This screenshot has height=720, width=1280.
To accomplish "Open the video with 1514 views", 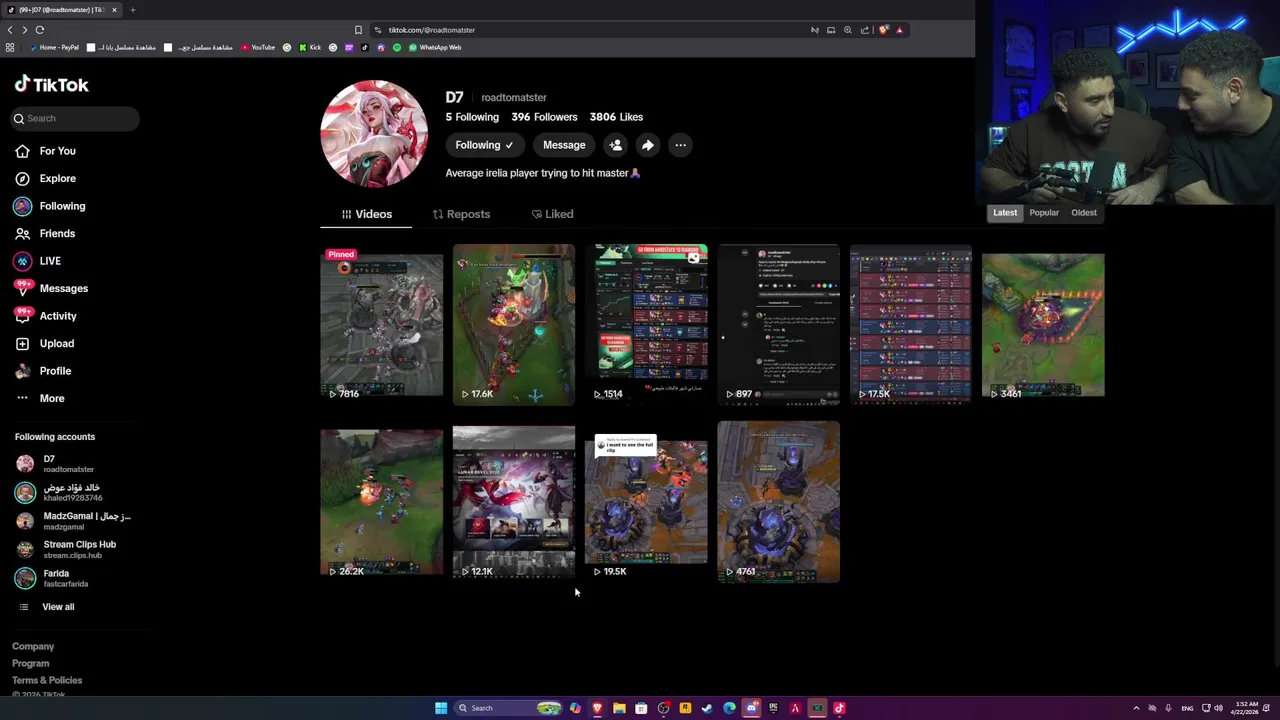I will [x=646, y=324].
